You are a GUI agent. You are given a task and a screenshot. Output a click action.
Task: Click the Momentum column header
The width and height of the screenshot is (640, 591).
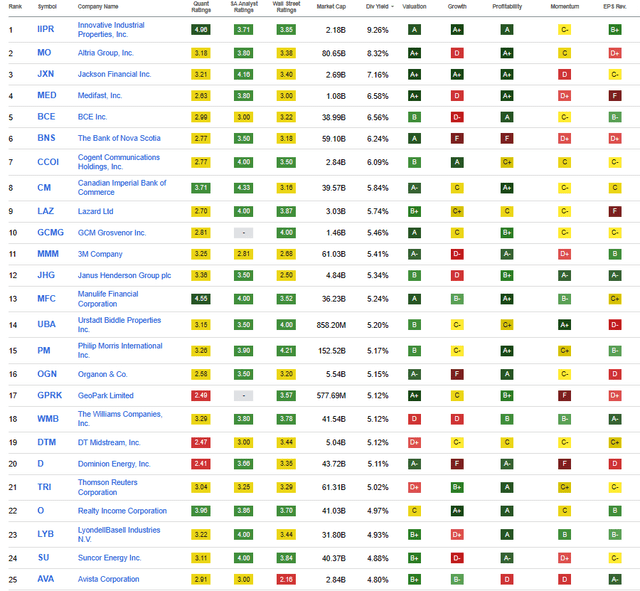(564, 7)
